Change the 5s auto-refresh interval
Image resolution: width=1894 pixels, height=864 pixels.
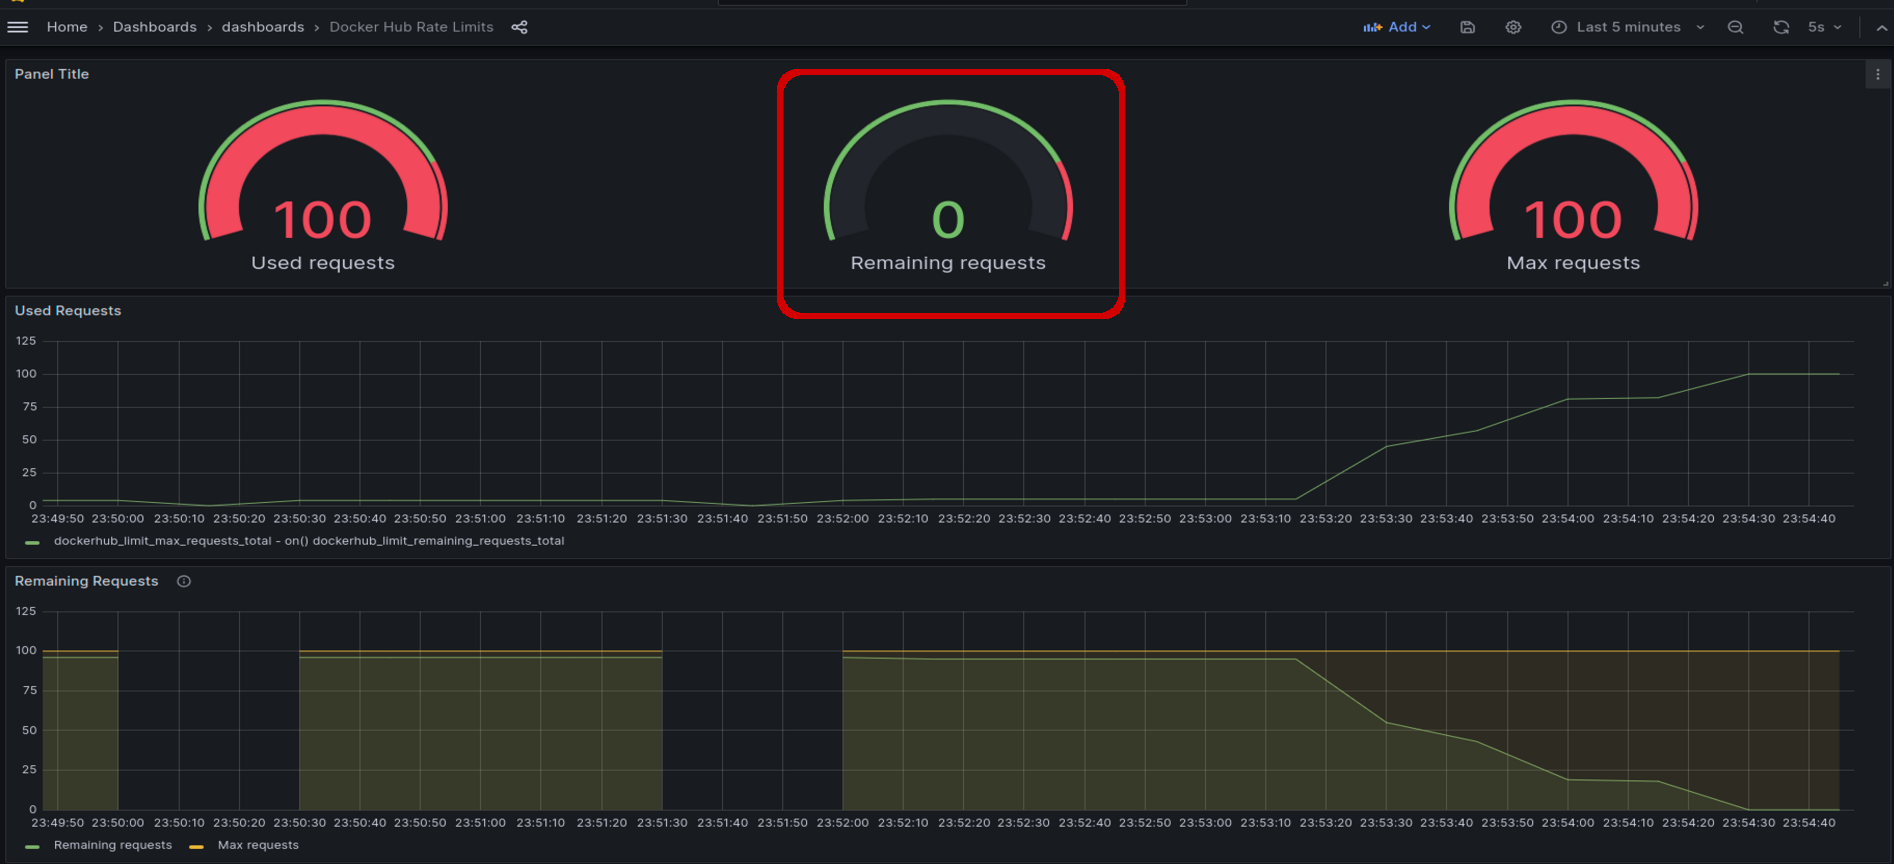(1824, 27)
